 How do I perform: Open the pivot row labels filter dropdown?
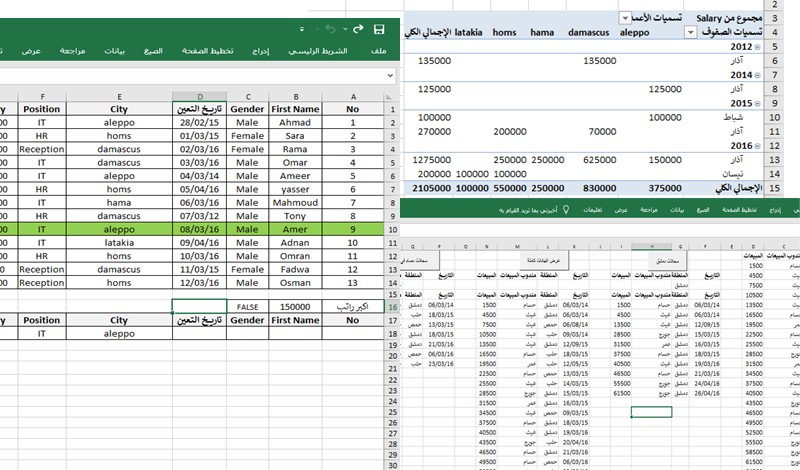point(690,33)
